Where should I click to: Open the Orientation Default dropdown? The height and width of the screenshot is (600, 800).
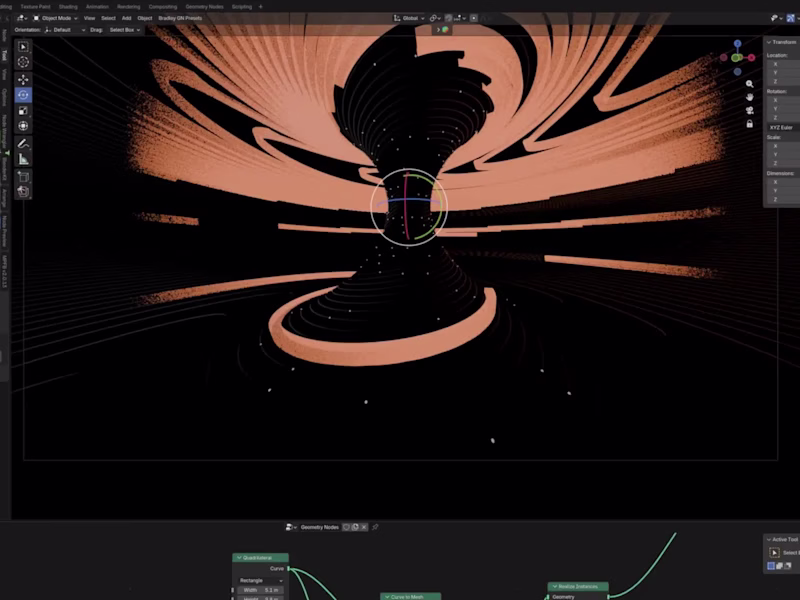click(x=65, y=30)
